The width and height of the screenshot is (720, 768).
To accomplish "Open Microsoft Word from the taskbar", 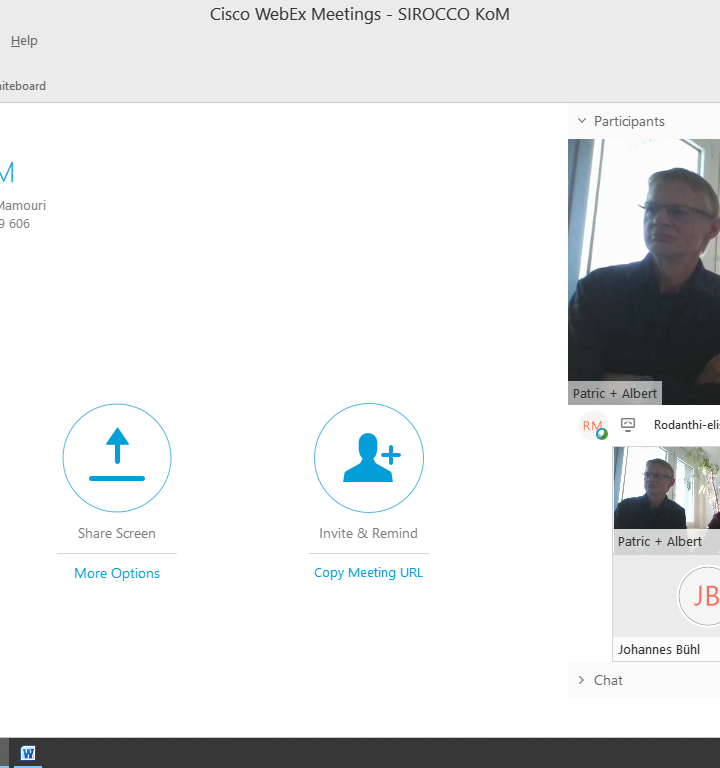I will click(28, 753).
